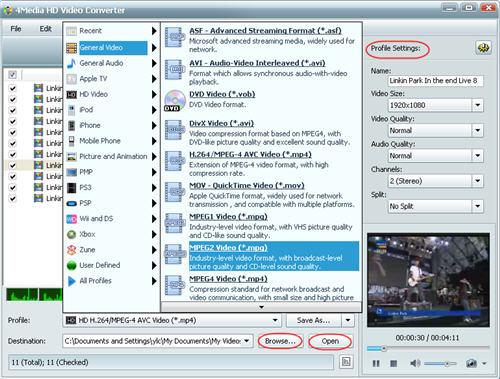This screenshot has height=379, width=500.
Task: Click the snapshot camera icon
Action: [471, 363]
